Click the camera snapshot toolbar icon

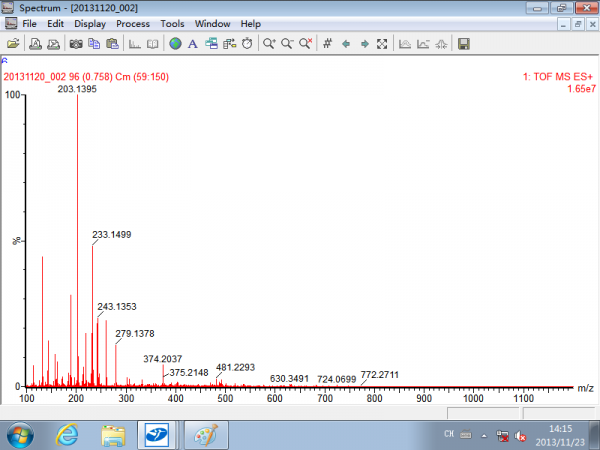[x=75, y=44]
